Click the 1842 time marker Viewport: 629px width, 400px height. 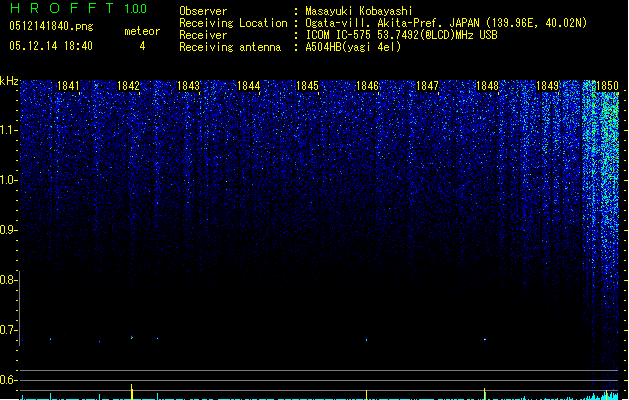pyautogui.click(x=128, y=86)
